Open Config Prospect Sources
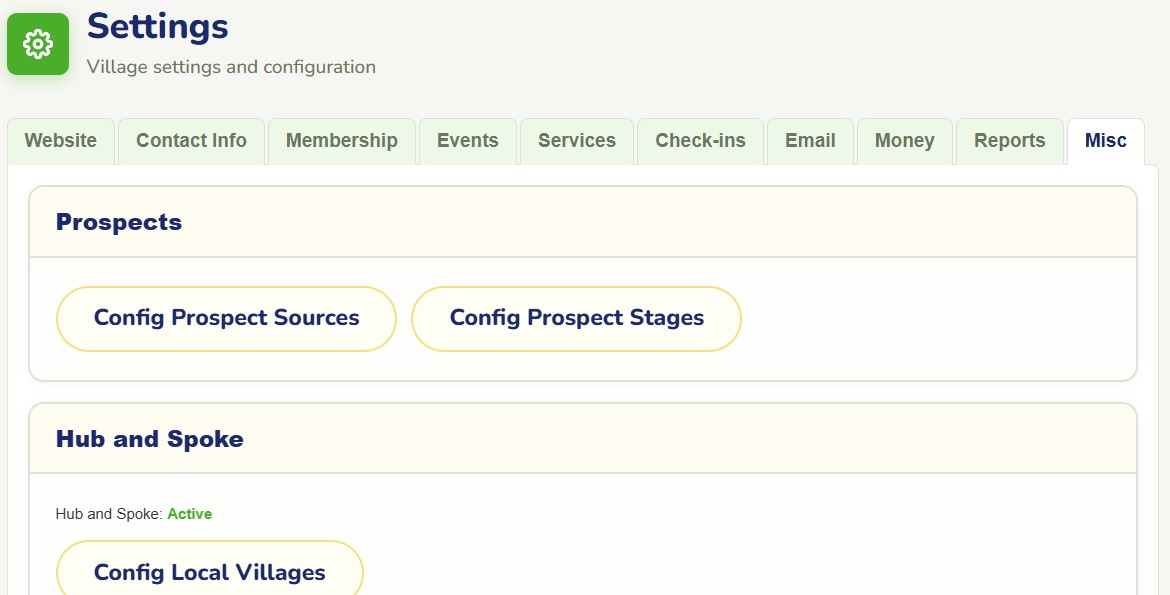The height and width of the screenshot is (595, 1170). (x=226, y=319)
